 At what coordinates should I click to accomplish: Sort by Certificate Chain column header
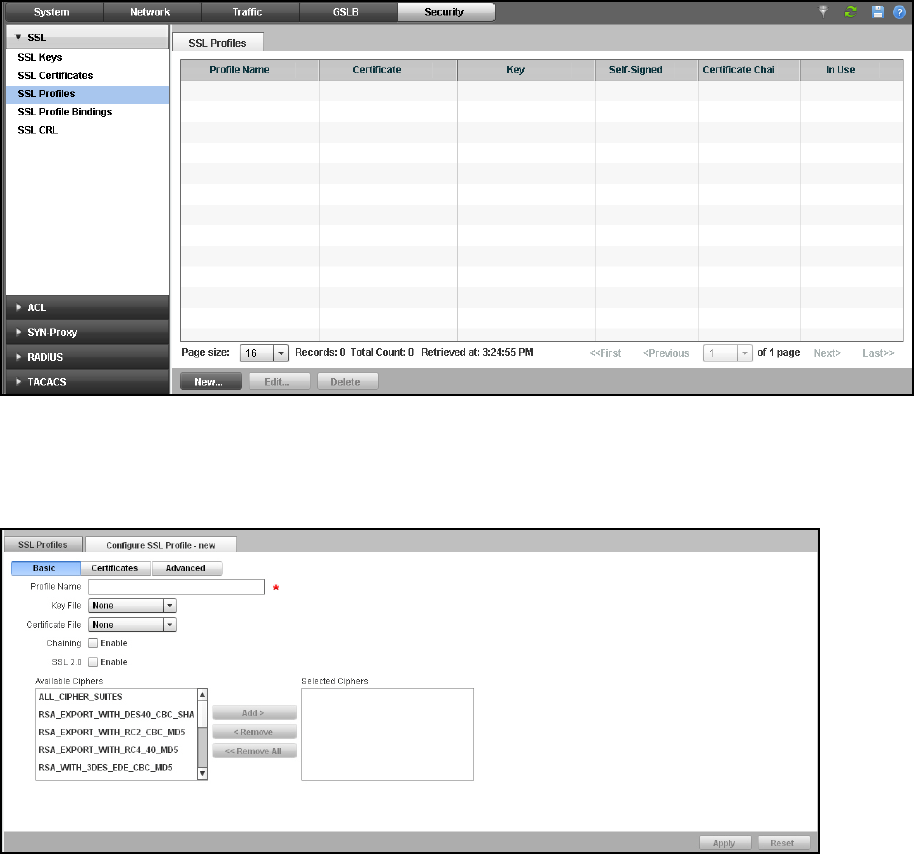[x=748, y=70]
